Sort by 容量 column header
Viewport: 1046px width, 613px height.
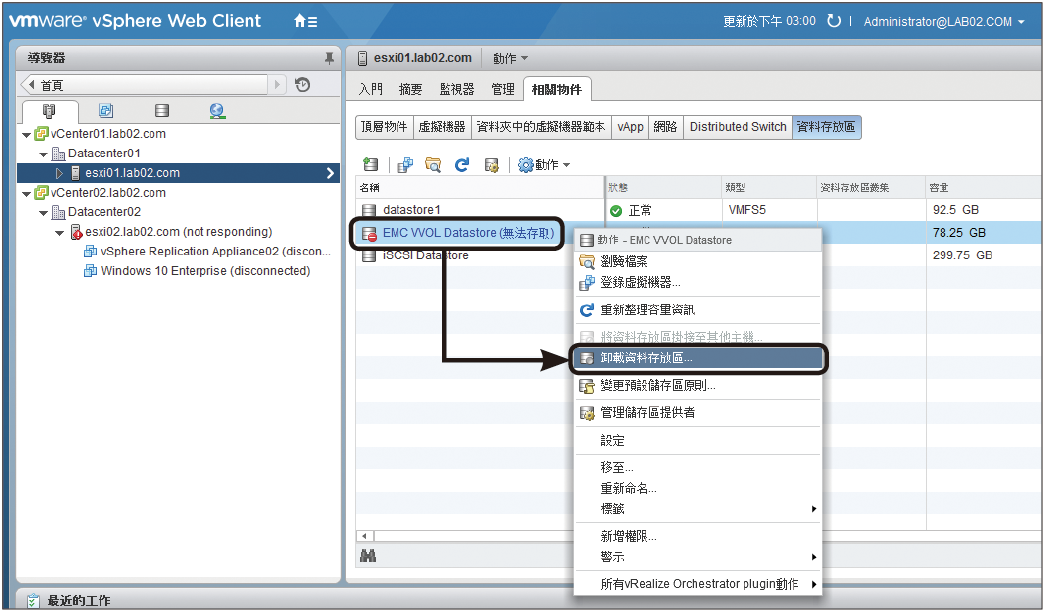(982, 187)
